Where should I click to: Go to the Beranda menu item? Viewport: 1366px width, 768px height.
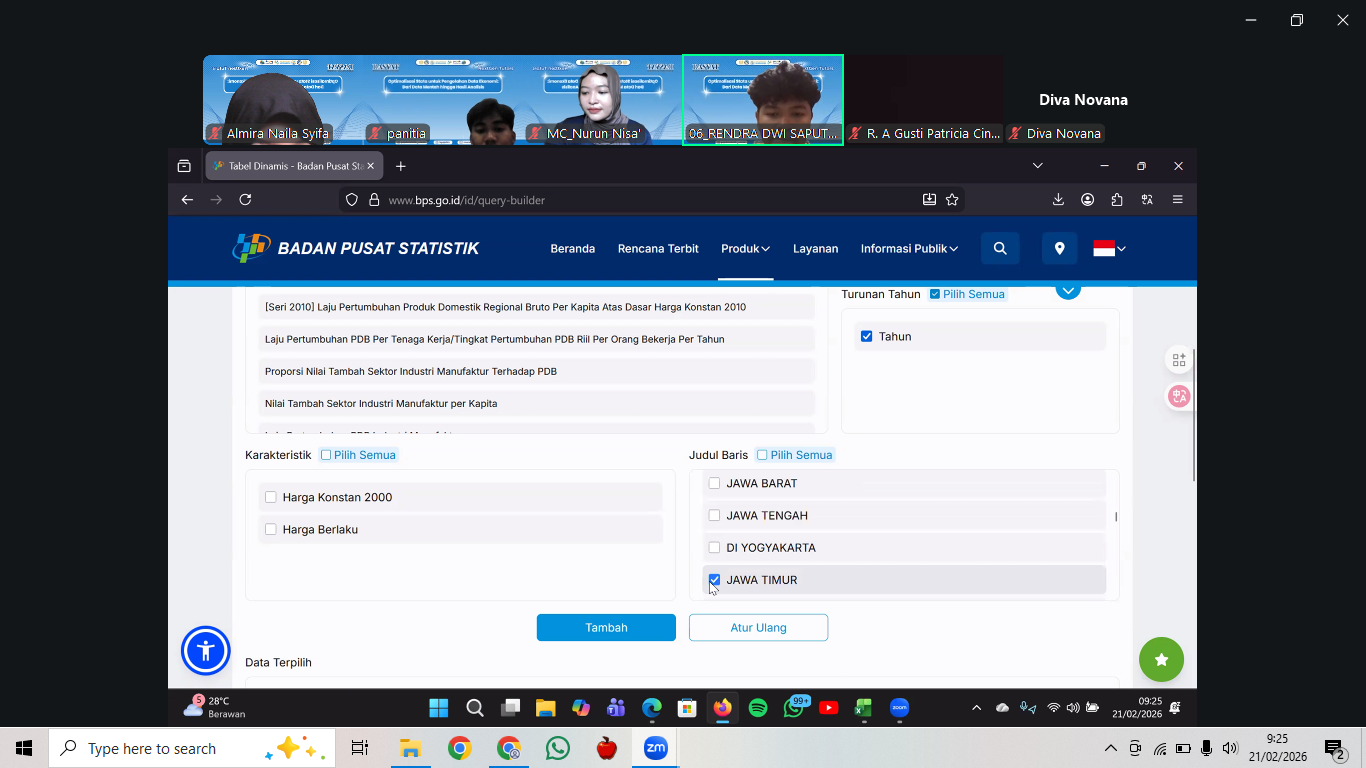(x=572, y=249)
